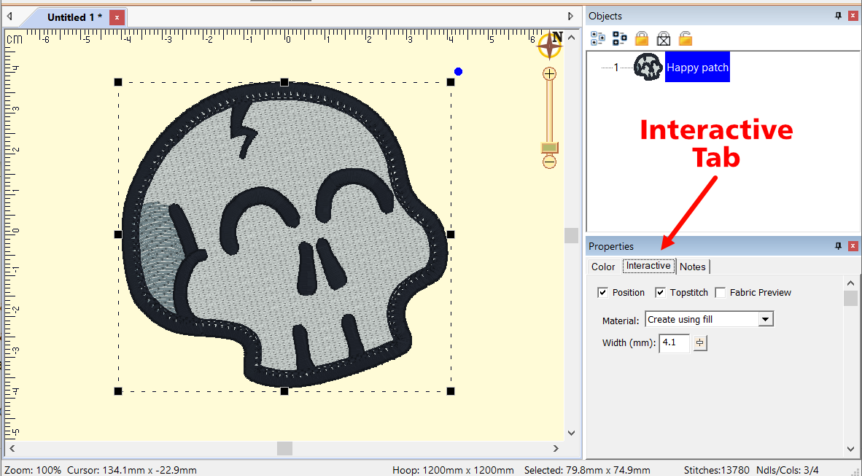The height and width of the screenshot is (476, 862).
Task: Click the right arrow to scroll document tabs
Action: click(x=571, y=17)
